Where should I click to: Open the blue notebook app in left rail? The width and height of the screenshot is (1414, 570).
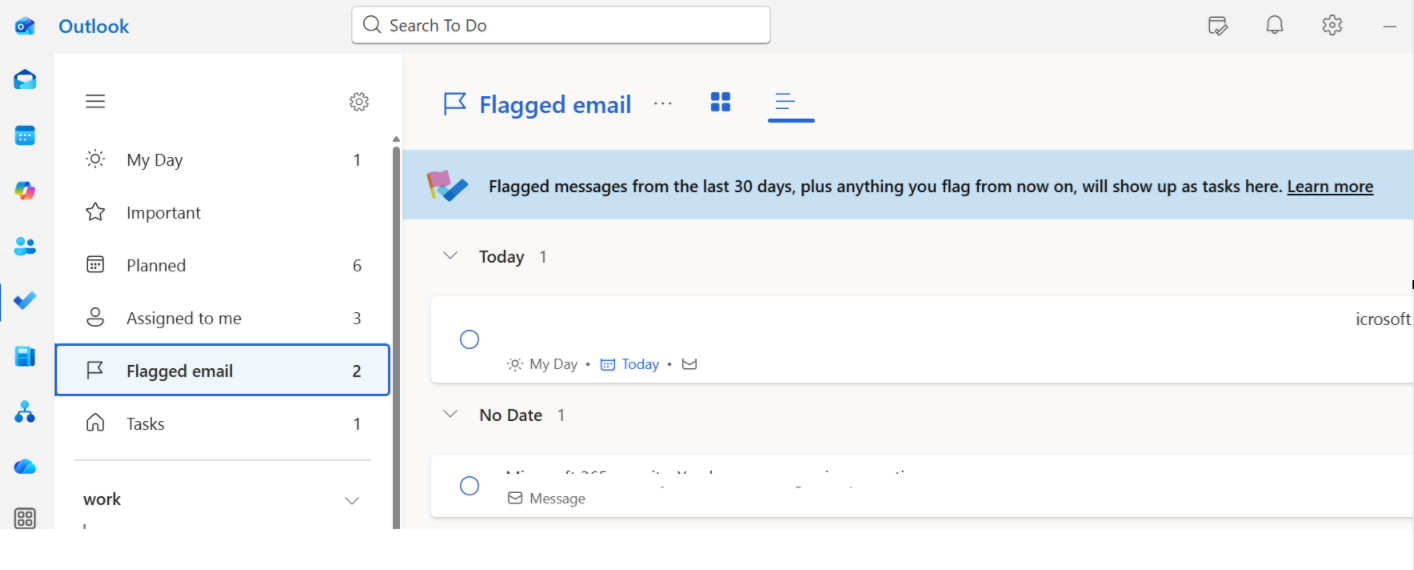pos(25,357)
